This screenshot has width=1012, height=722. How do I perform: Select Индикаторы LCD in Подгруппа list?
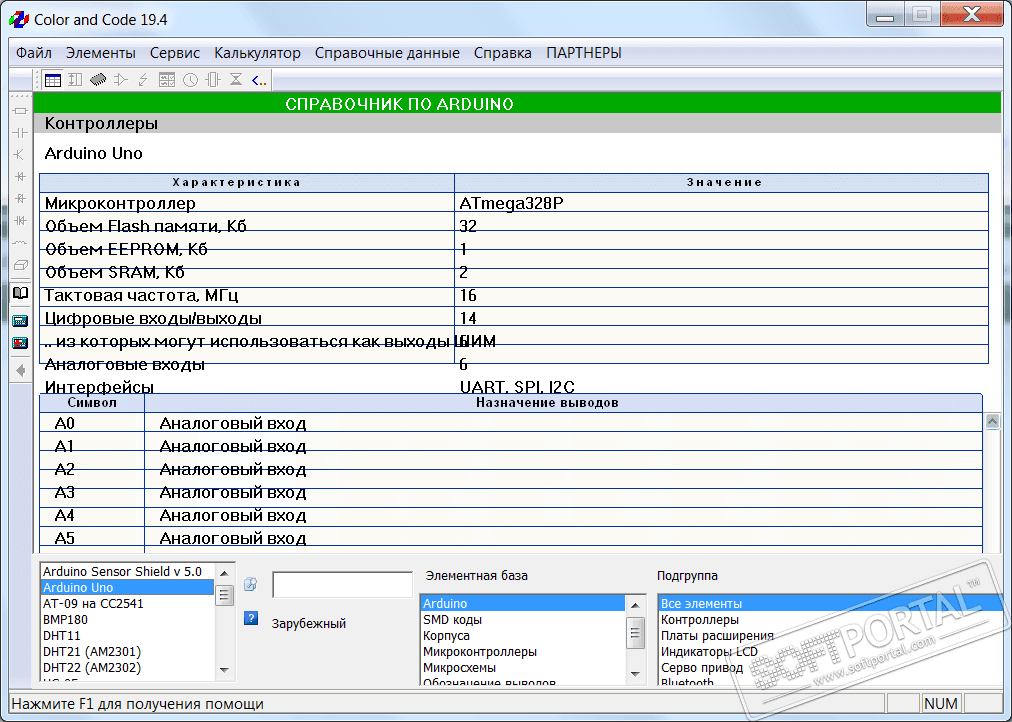pos(833,652)
